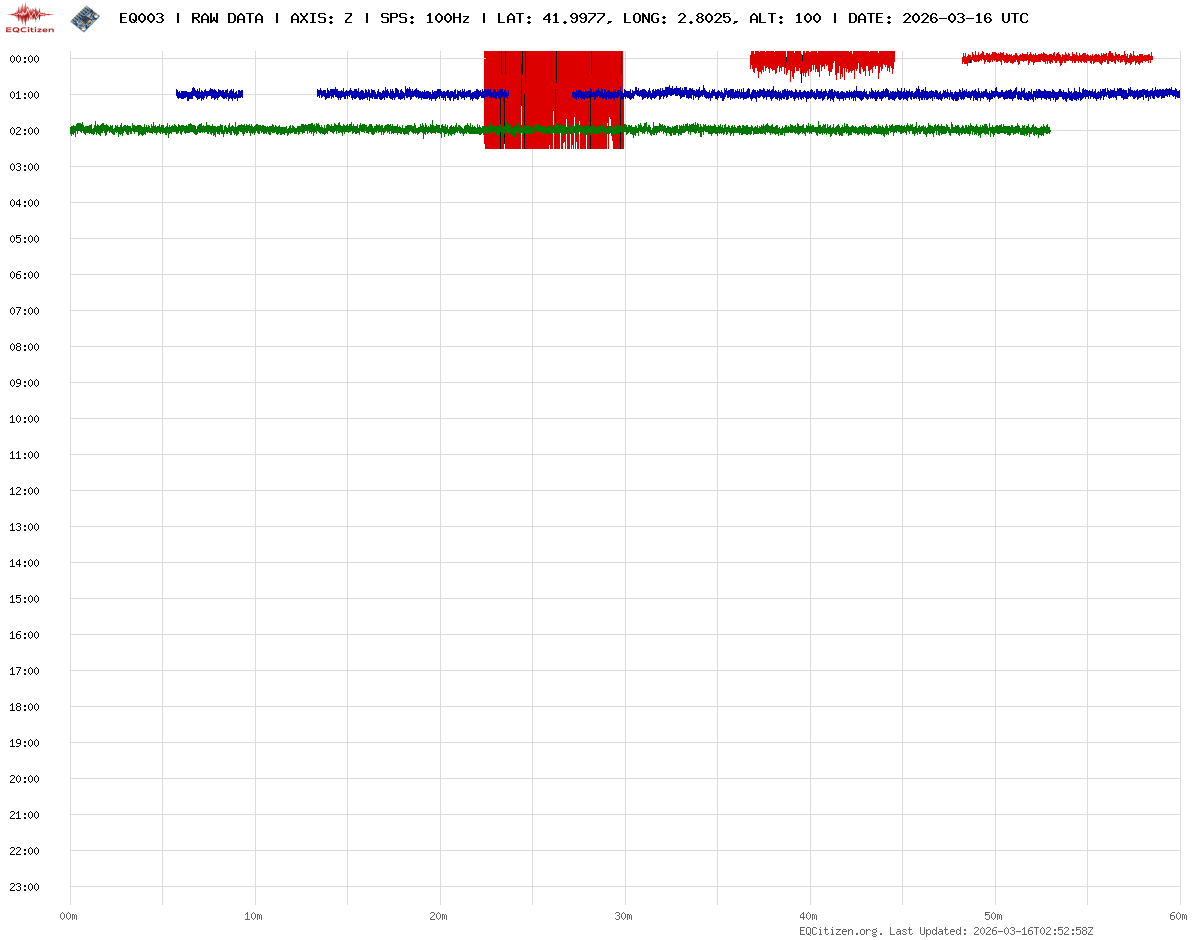Click the 'SPS: 100Hz' text in header
This screenshot has height=940, width=1200.
point(425,18)
